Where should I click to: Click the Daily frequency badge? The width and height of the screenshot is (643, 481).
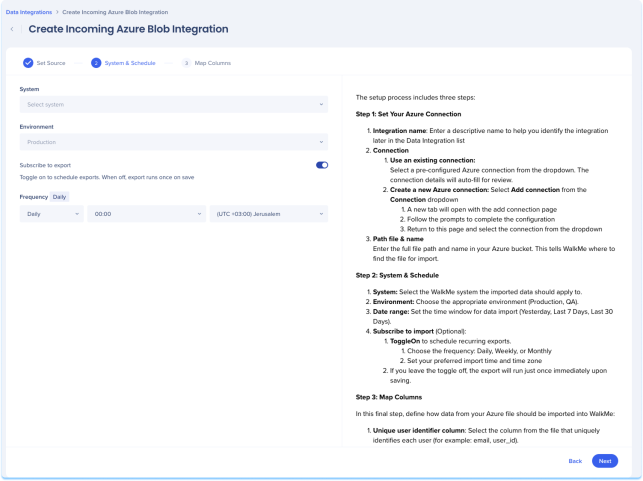pyautogui.click(x=60, y=197)
